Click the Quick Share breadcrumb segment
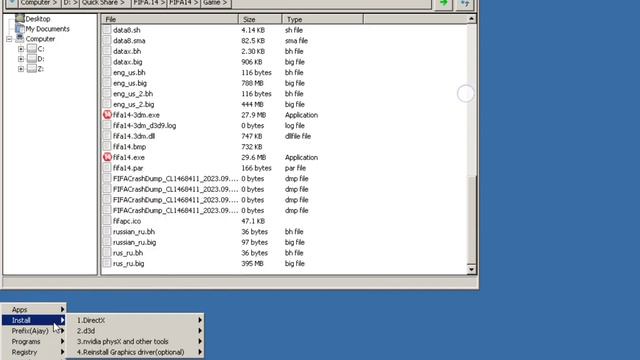Image resolution: width=640 pixels, height=360 pixels. [x=105, y=3]
